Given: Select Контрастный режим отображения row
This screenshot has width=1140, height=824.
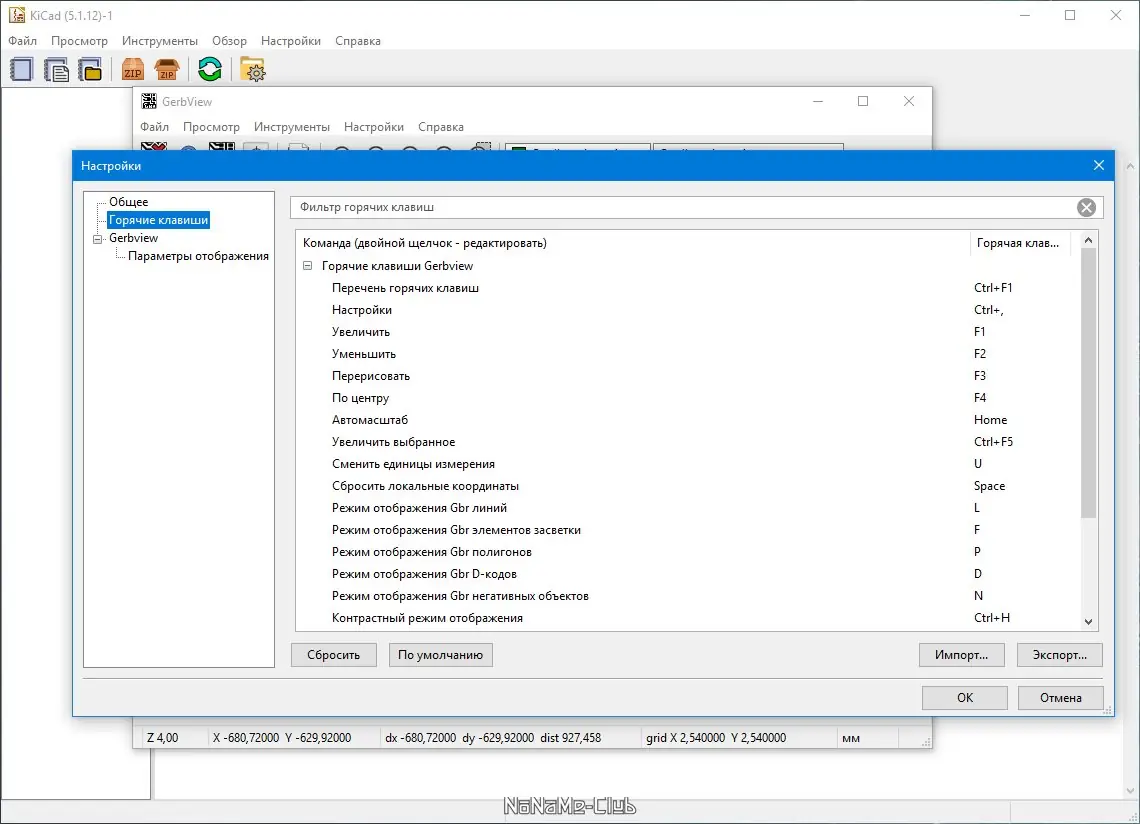Looking at the screenshot, I should (x=689, y=618).
